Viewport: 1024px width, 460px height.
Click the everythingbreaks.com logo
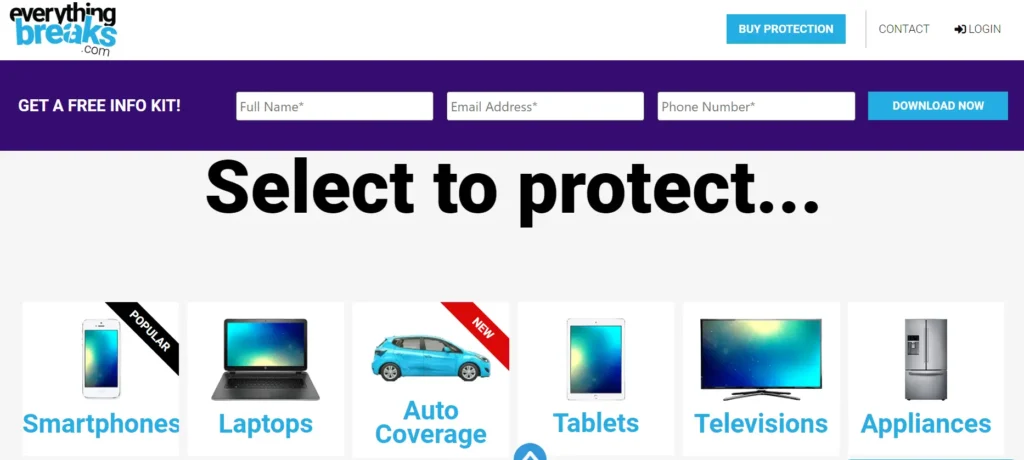pos(63,30)
